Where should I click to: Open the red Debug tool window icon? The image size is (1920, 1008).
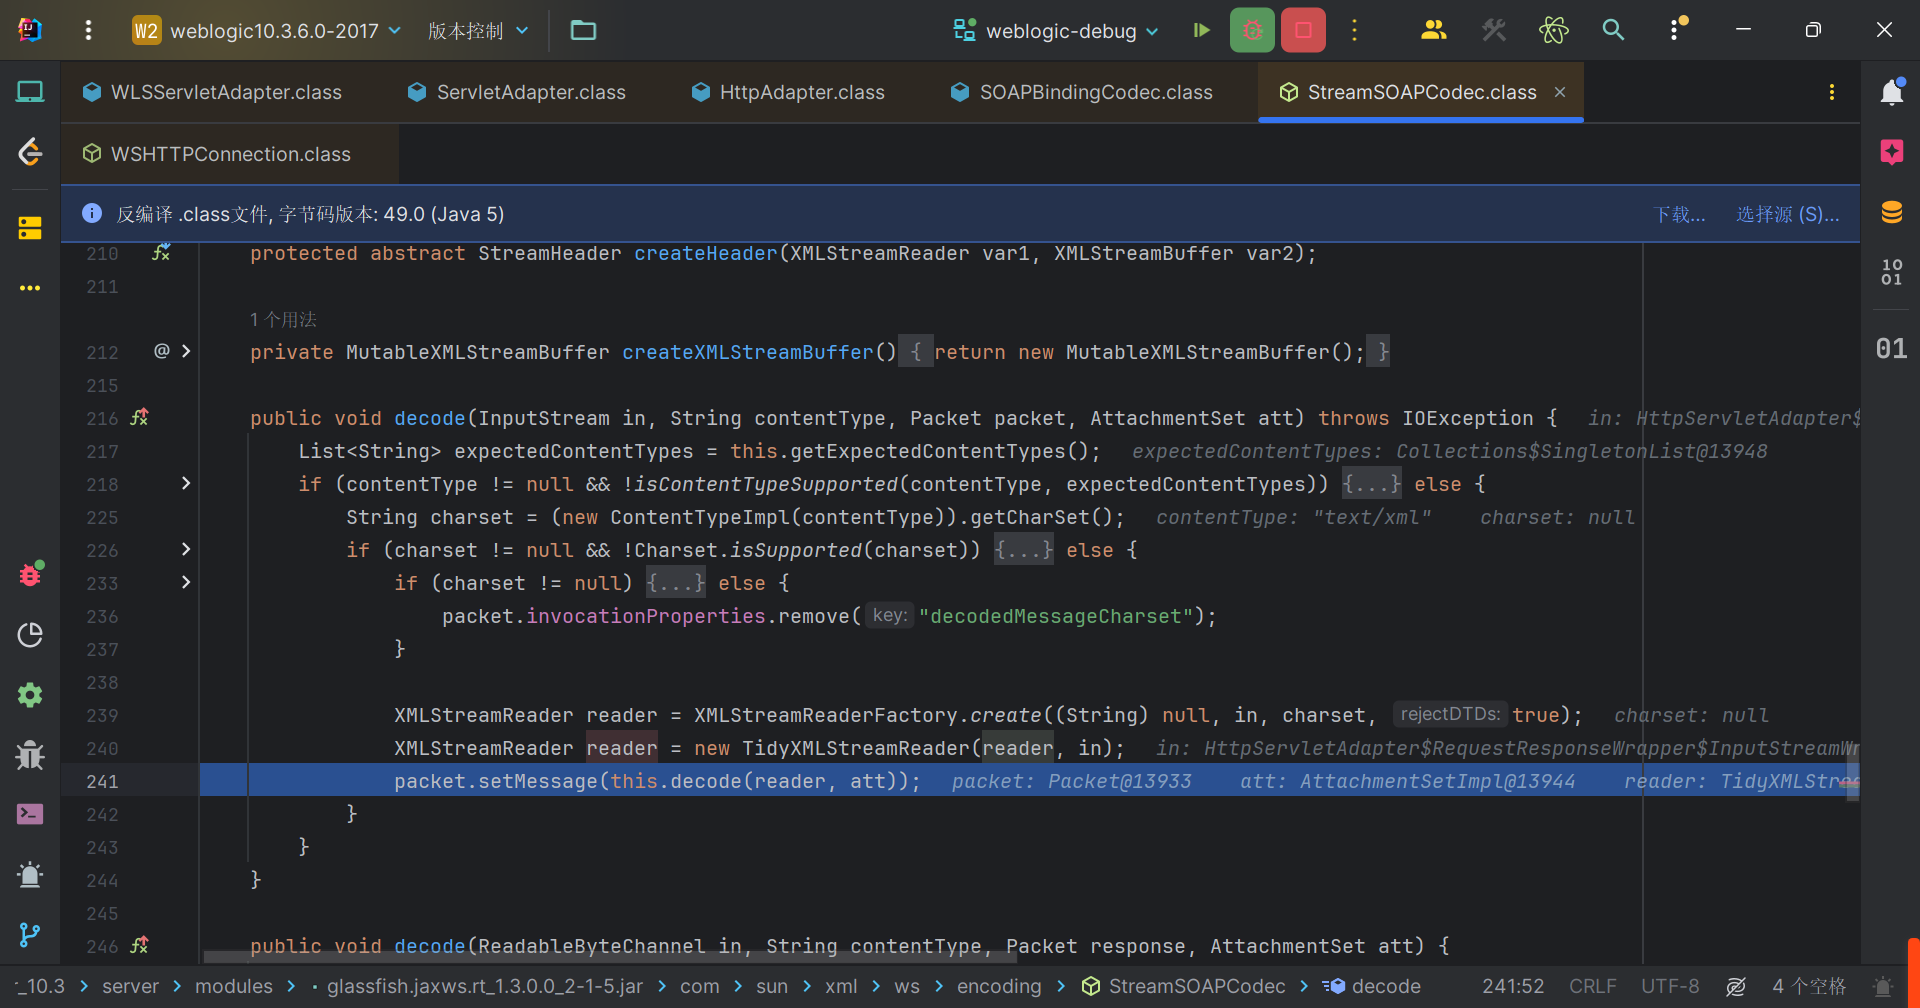(30, 574)
